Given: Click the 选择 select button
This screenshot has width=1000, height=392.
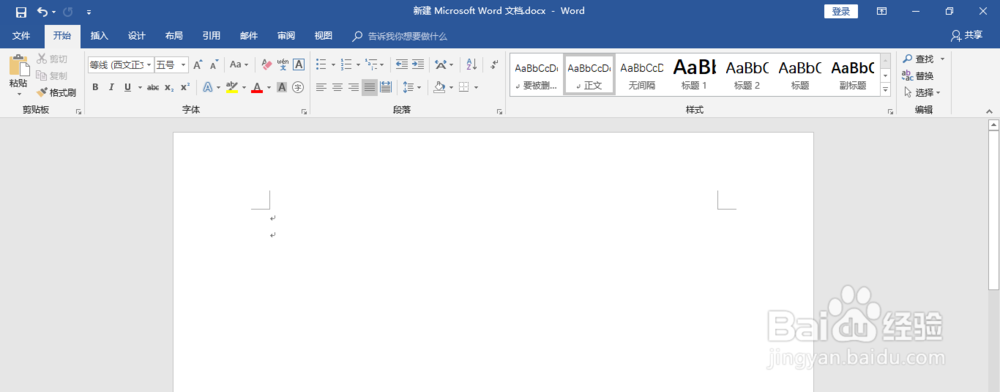Looking at the screenshot, I should click(x=922, y=92).
